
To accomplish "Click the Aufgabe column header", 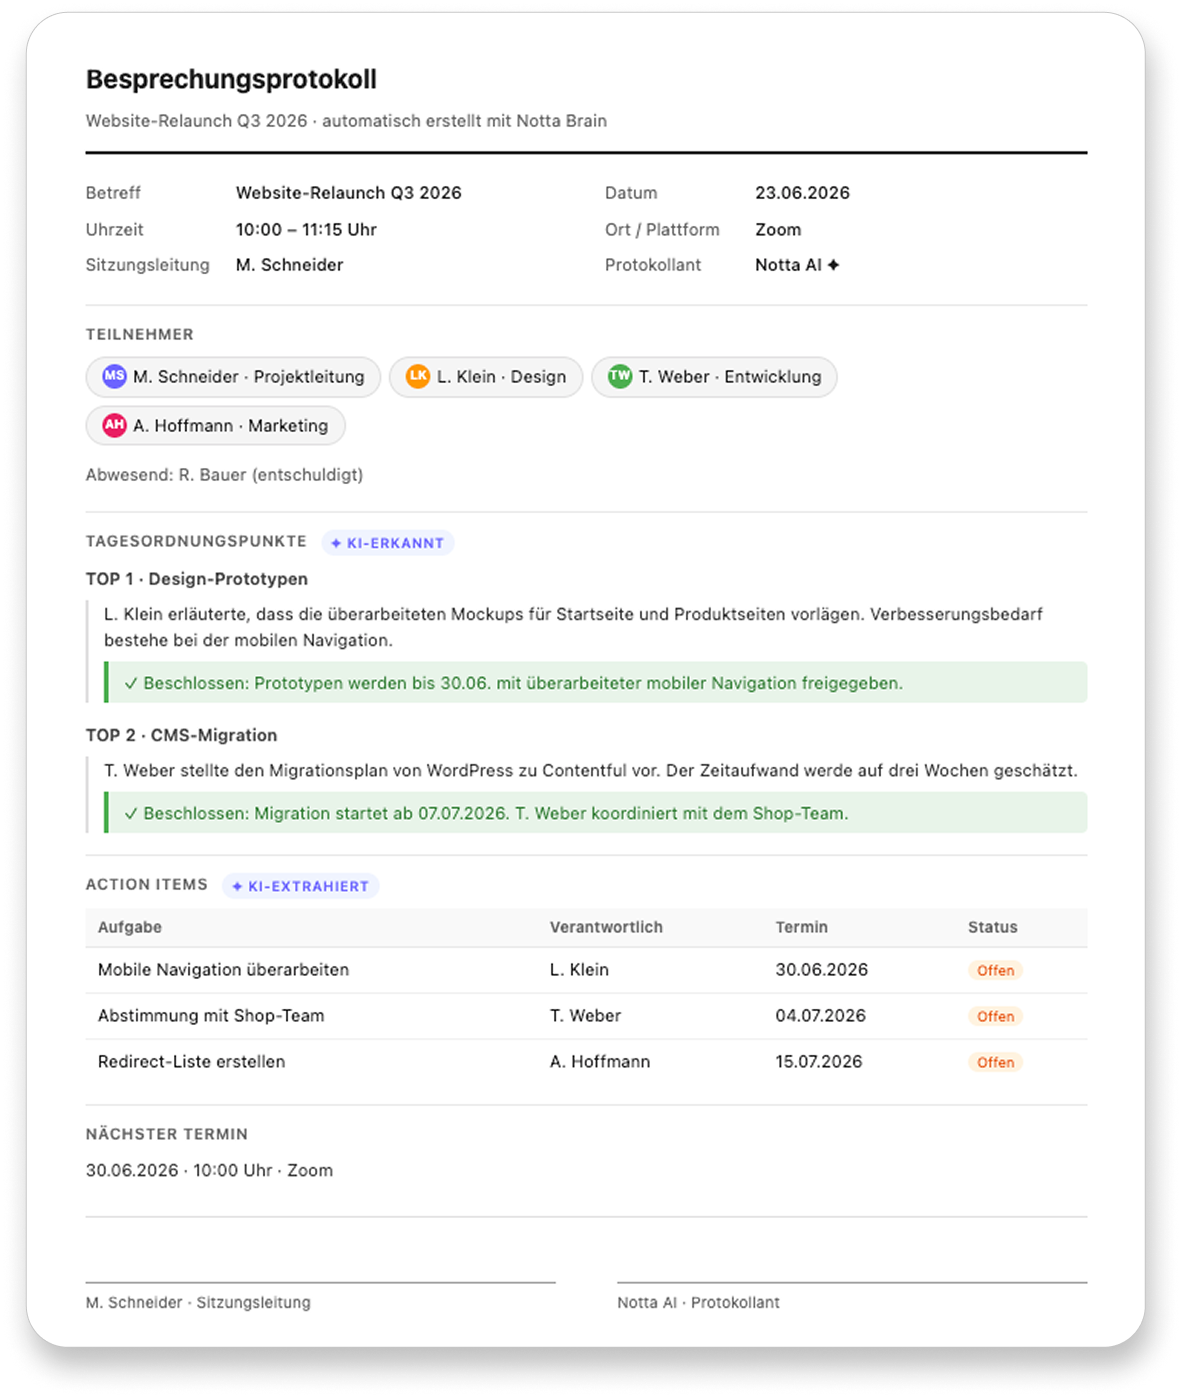I will [x=130, y=927].
